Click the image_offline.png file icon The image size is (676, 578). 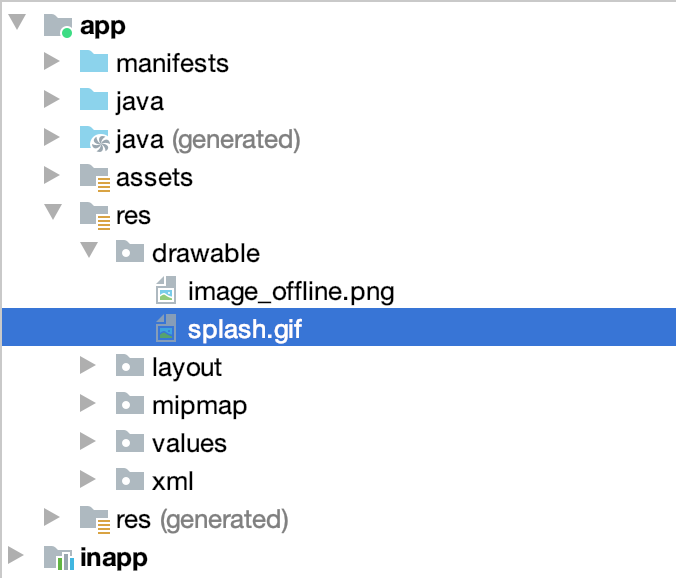tap(166, 290)
